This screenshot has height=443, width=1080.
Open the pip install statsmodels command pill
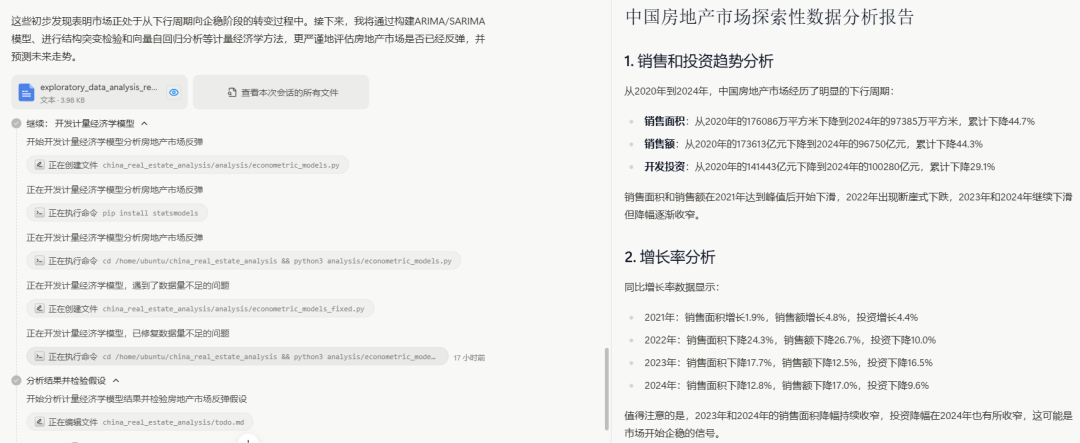pyautogui.click(x=117, y=213)
